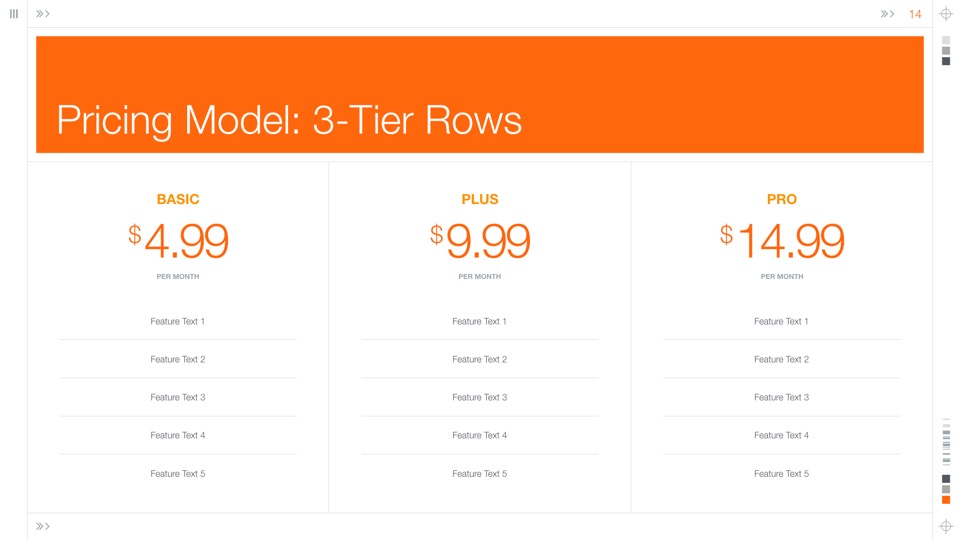The image size is (960, 540).
Task: Select the dark gray swatch above the orange swatch
Action: pyautogui.click(x=946, y=479)
